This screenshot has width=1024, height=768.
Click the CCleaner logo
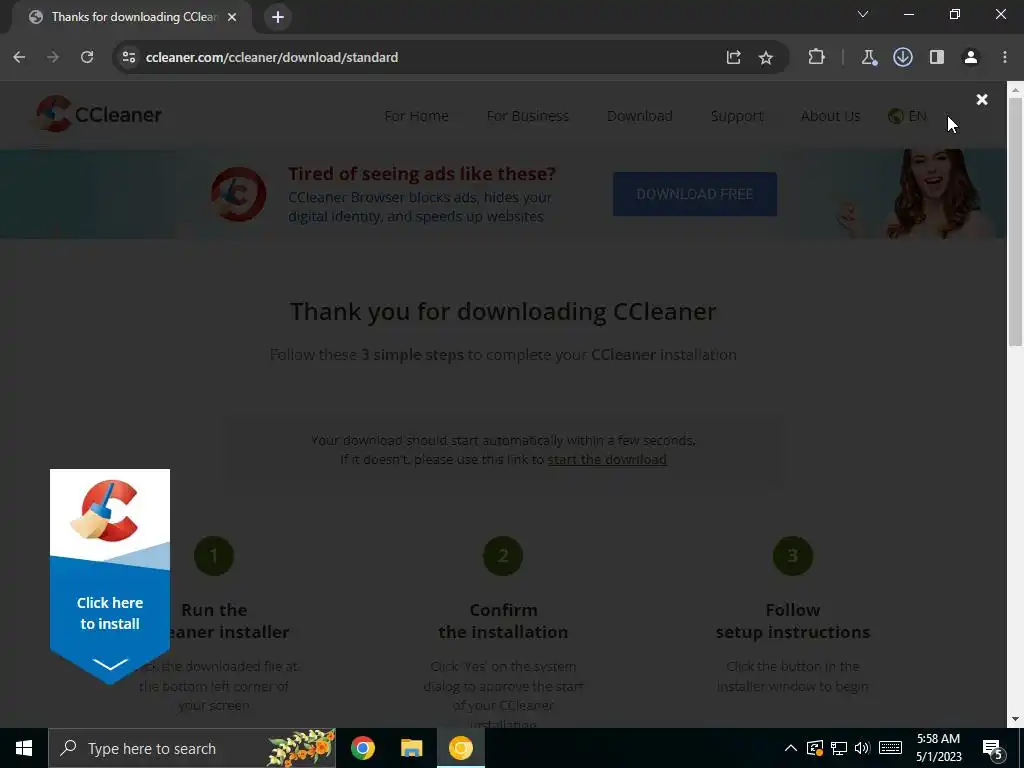click(99, 114)
